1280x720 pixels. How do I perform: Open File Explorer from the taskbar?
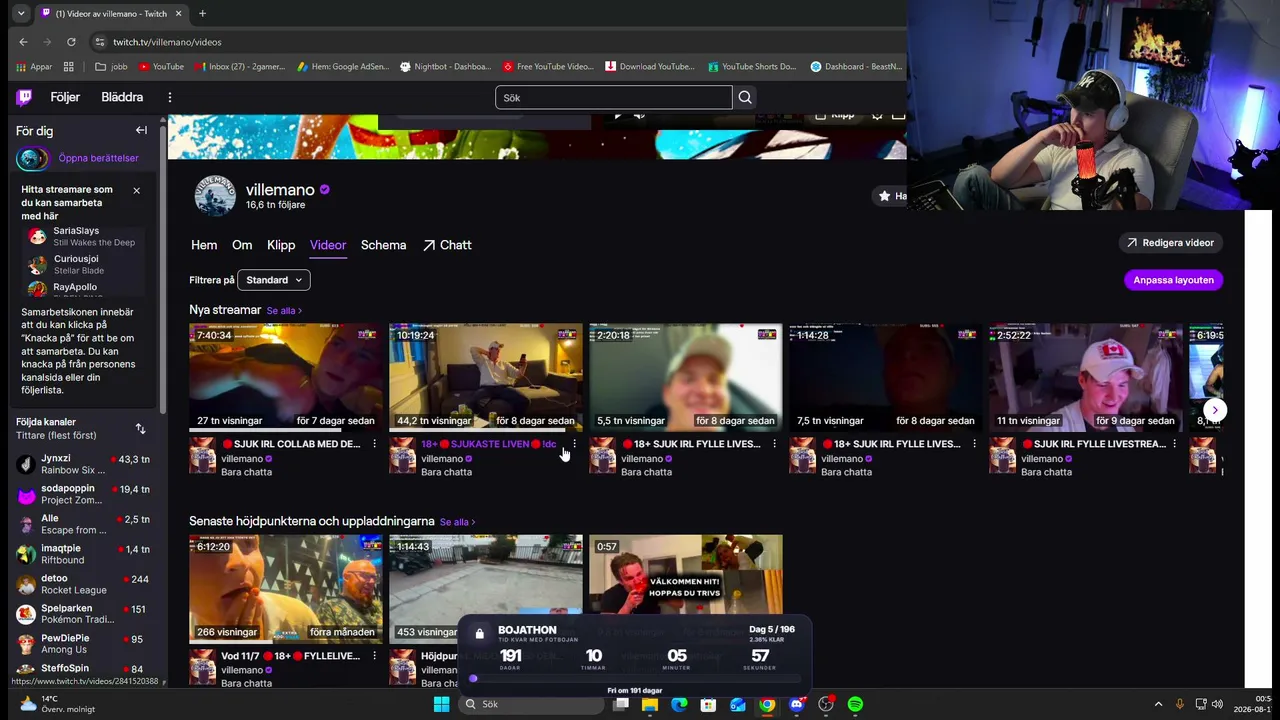point(650,704)
